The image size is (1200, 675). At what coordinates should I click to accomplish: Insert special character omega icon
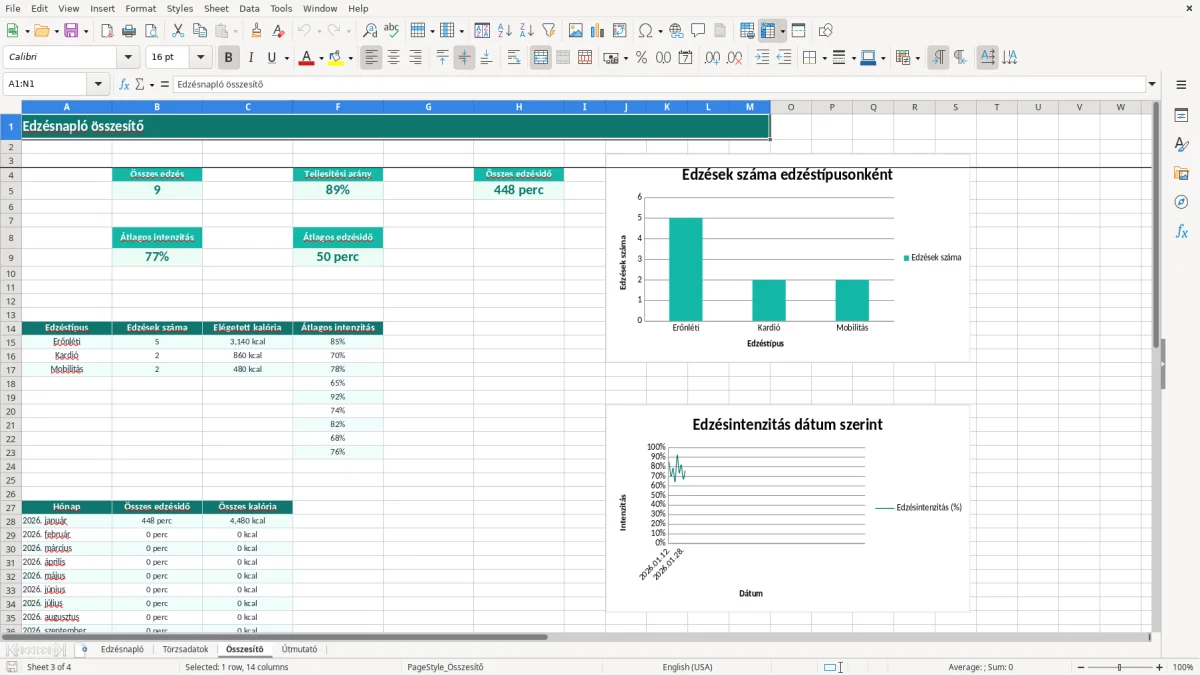(x=645, y=31)
